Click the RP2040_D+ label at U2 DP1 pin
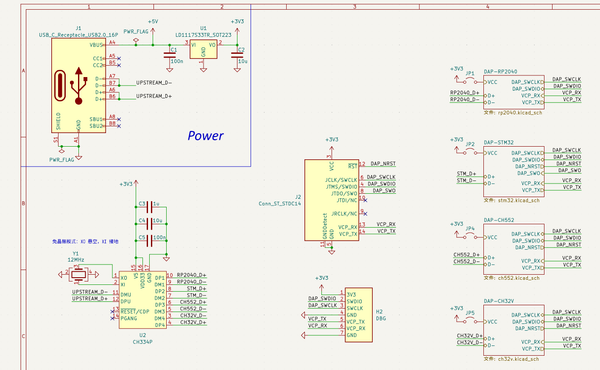Image resolution: width=600 pixels, height=370 pixels. pos(191,275)
